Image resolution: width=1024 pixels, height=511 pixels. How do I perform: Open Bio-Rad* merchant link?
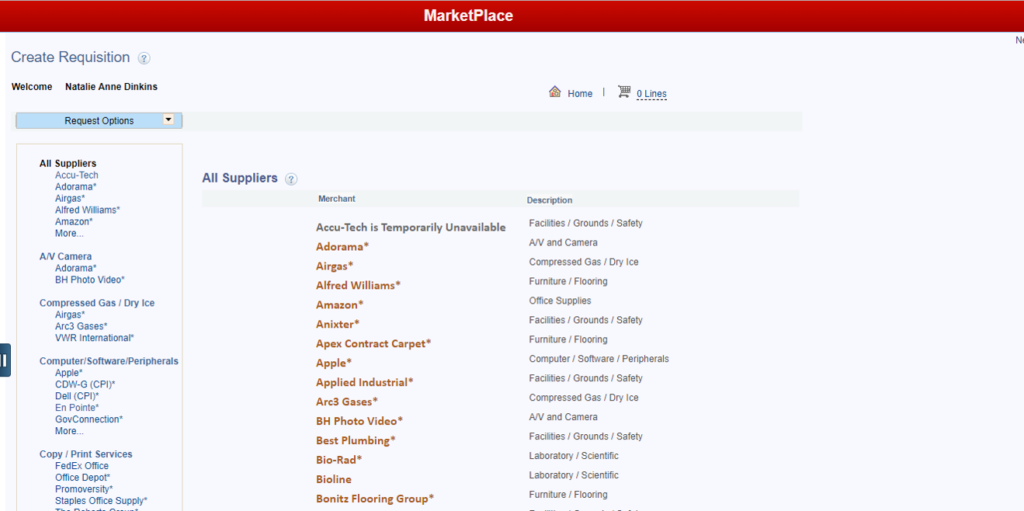tap(339, 459)
